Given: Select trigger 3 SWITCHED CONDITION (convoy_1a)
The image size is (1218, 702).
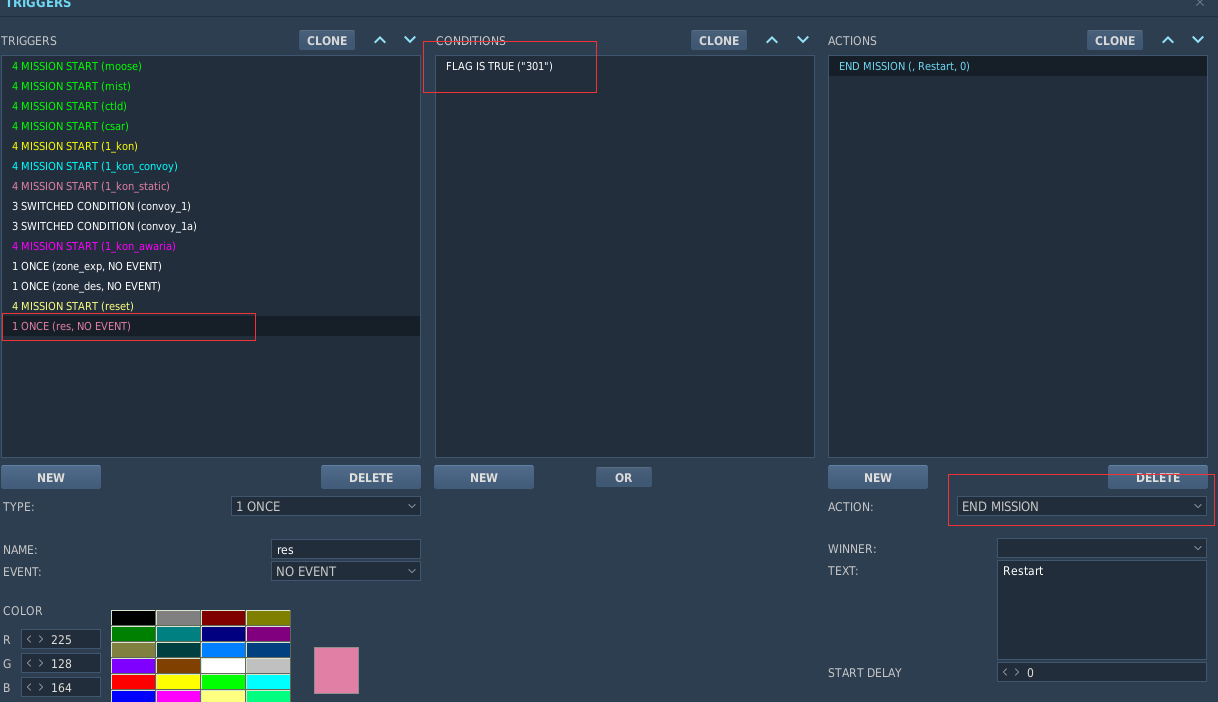Looking at the screenshot, I should (x=211, y=226).
